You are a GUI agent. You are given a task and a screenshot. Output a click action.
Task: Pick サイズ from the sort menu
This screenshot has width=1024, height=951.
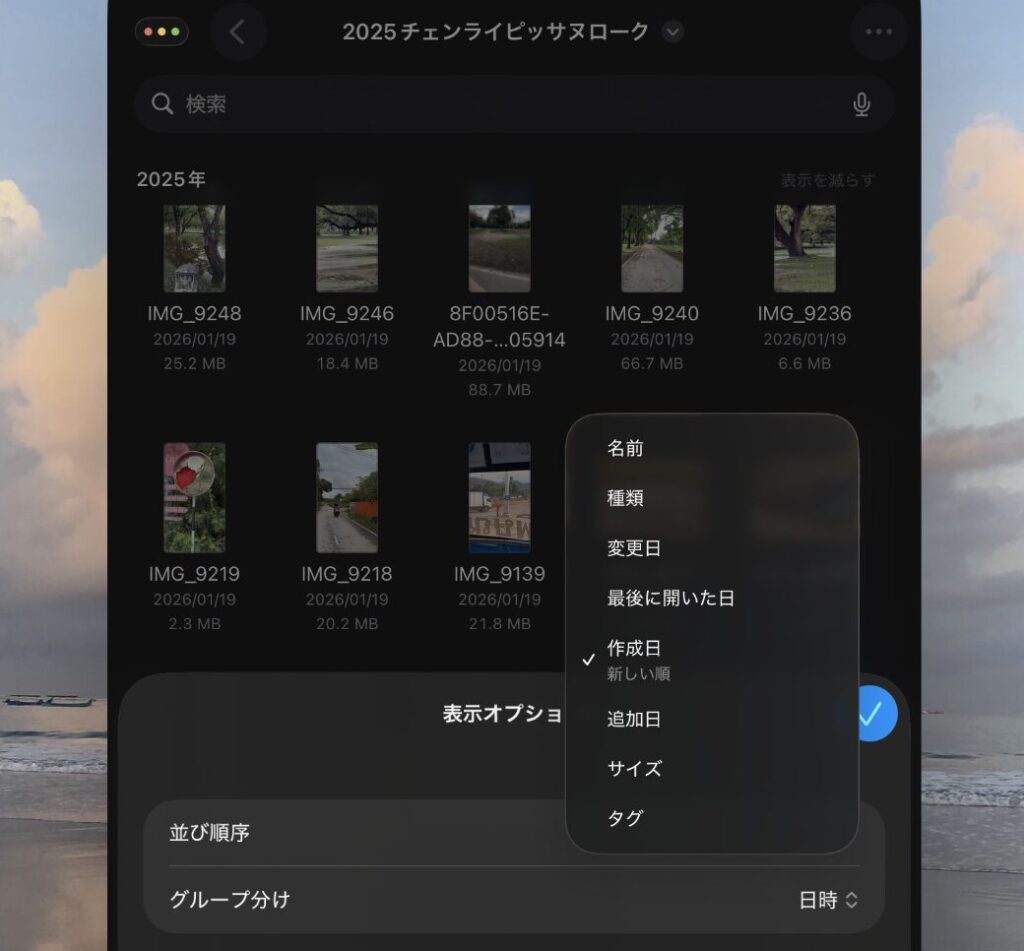pyautogui.click(x=634, y=769)
